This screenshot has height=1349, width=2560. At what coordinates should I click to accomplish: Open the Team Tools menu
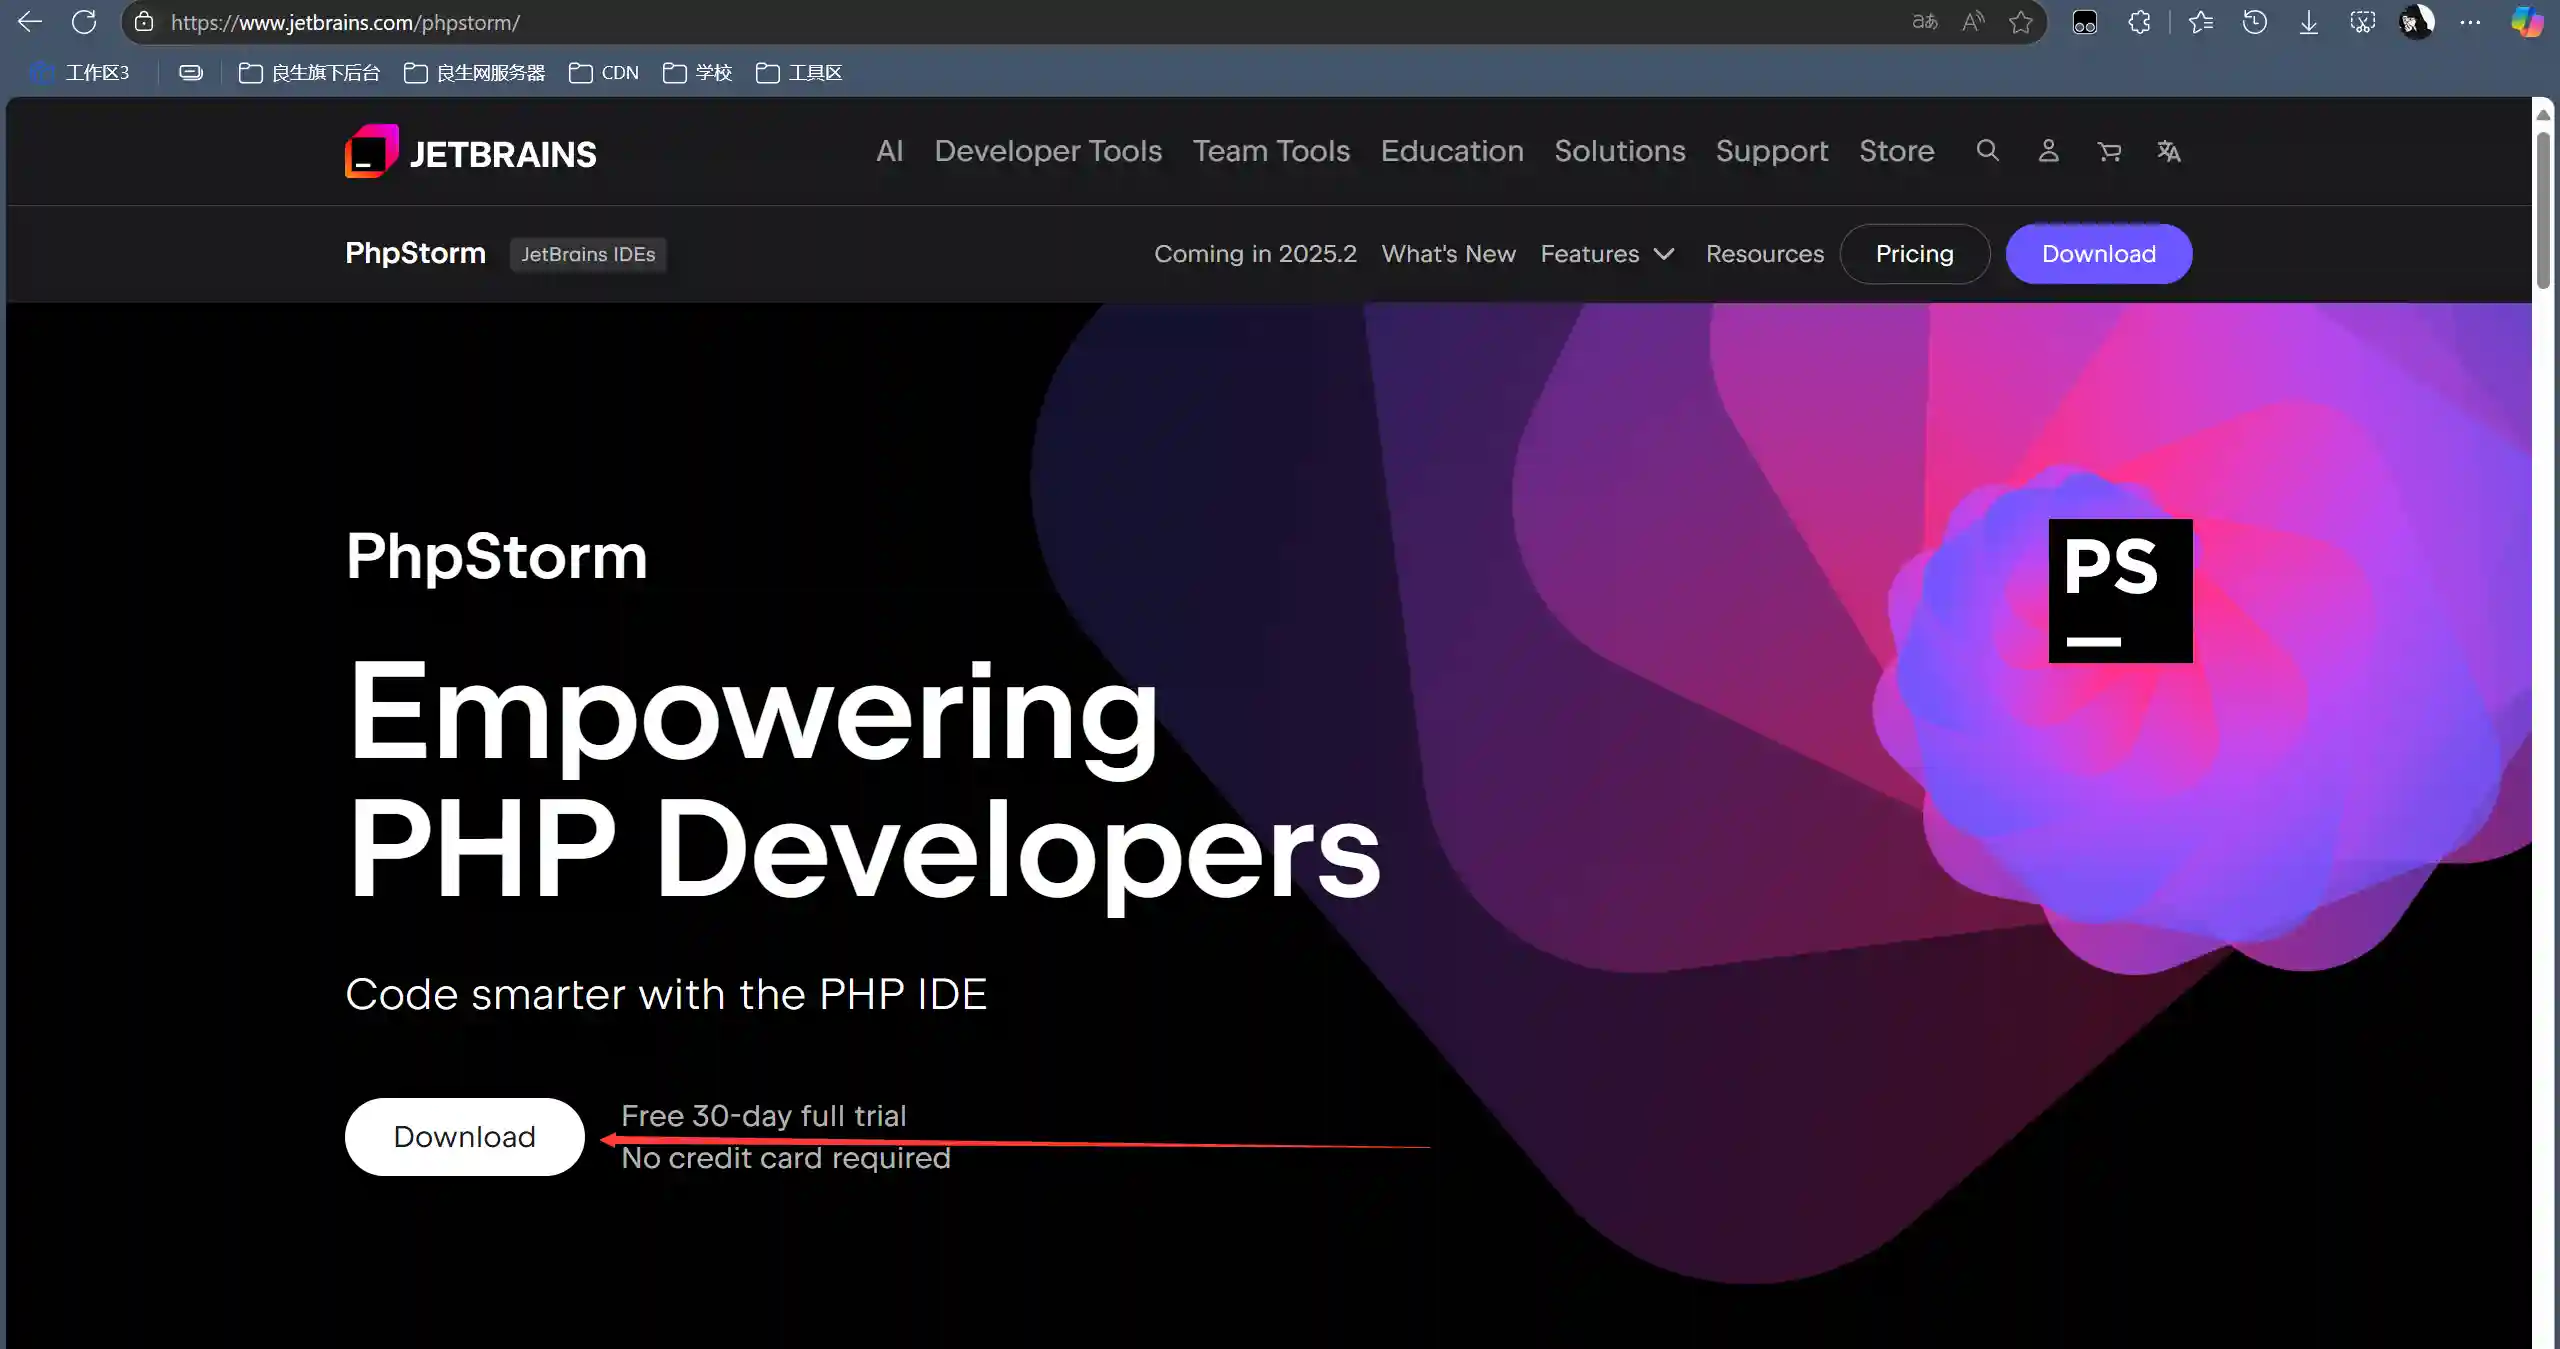[x=1271, y=151]
